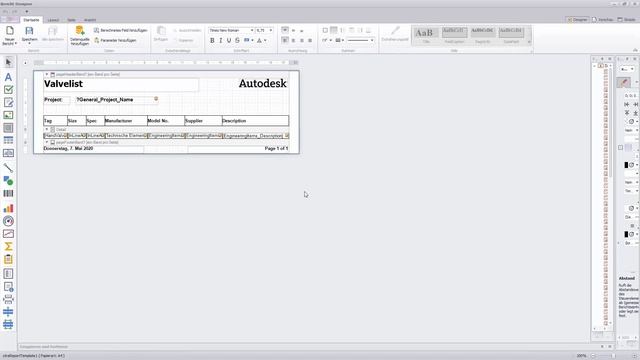Select the pointer tool in the toolbox
The image size is (640, 360).
8,62
